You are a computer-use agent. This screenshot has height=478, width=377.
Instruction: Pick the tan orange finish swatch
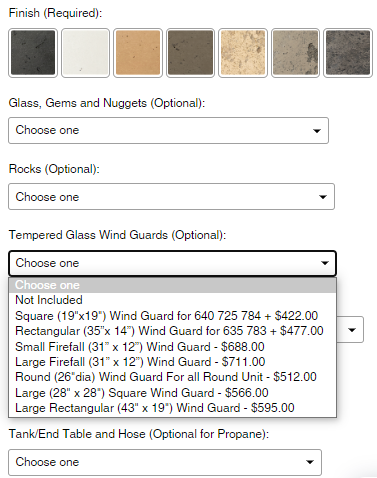coord(138,53)
